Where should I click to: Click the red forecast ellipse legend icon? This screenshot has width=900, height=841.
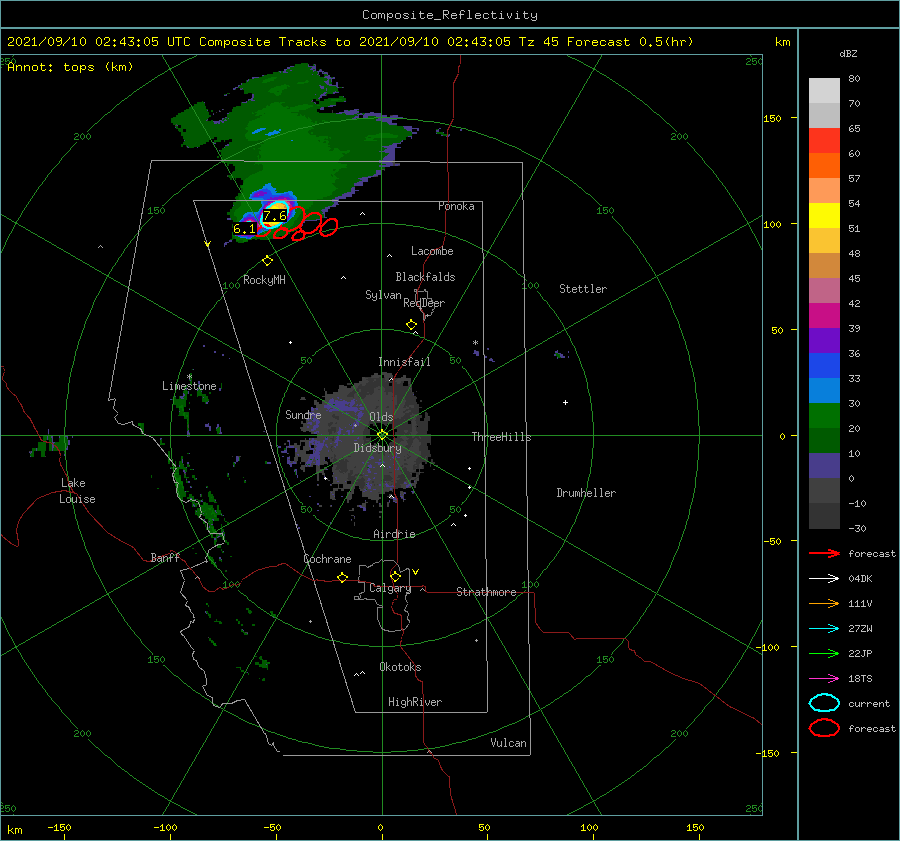(x=824, y=728)
